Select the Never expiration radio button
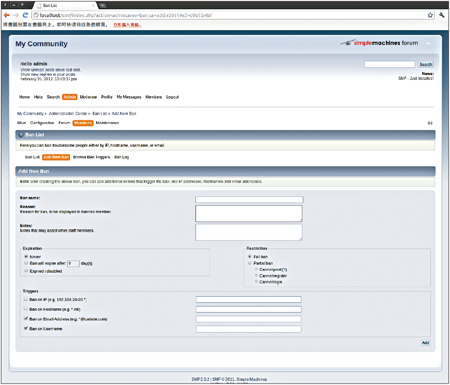 pyautogui.click(x=26, y=257)
